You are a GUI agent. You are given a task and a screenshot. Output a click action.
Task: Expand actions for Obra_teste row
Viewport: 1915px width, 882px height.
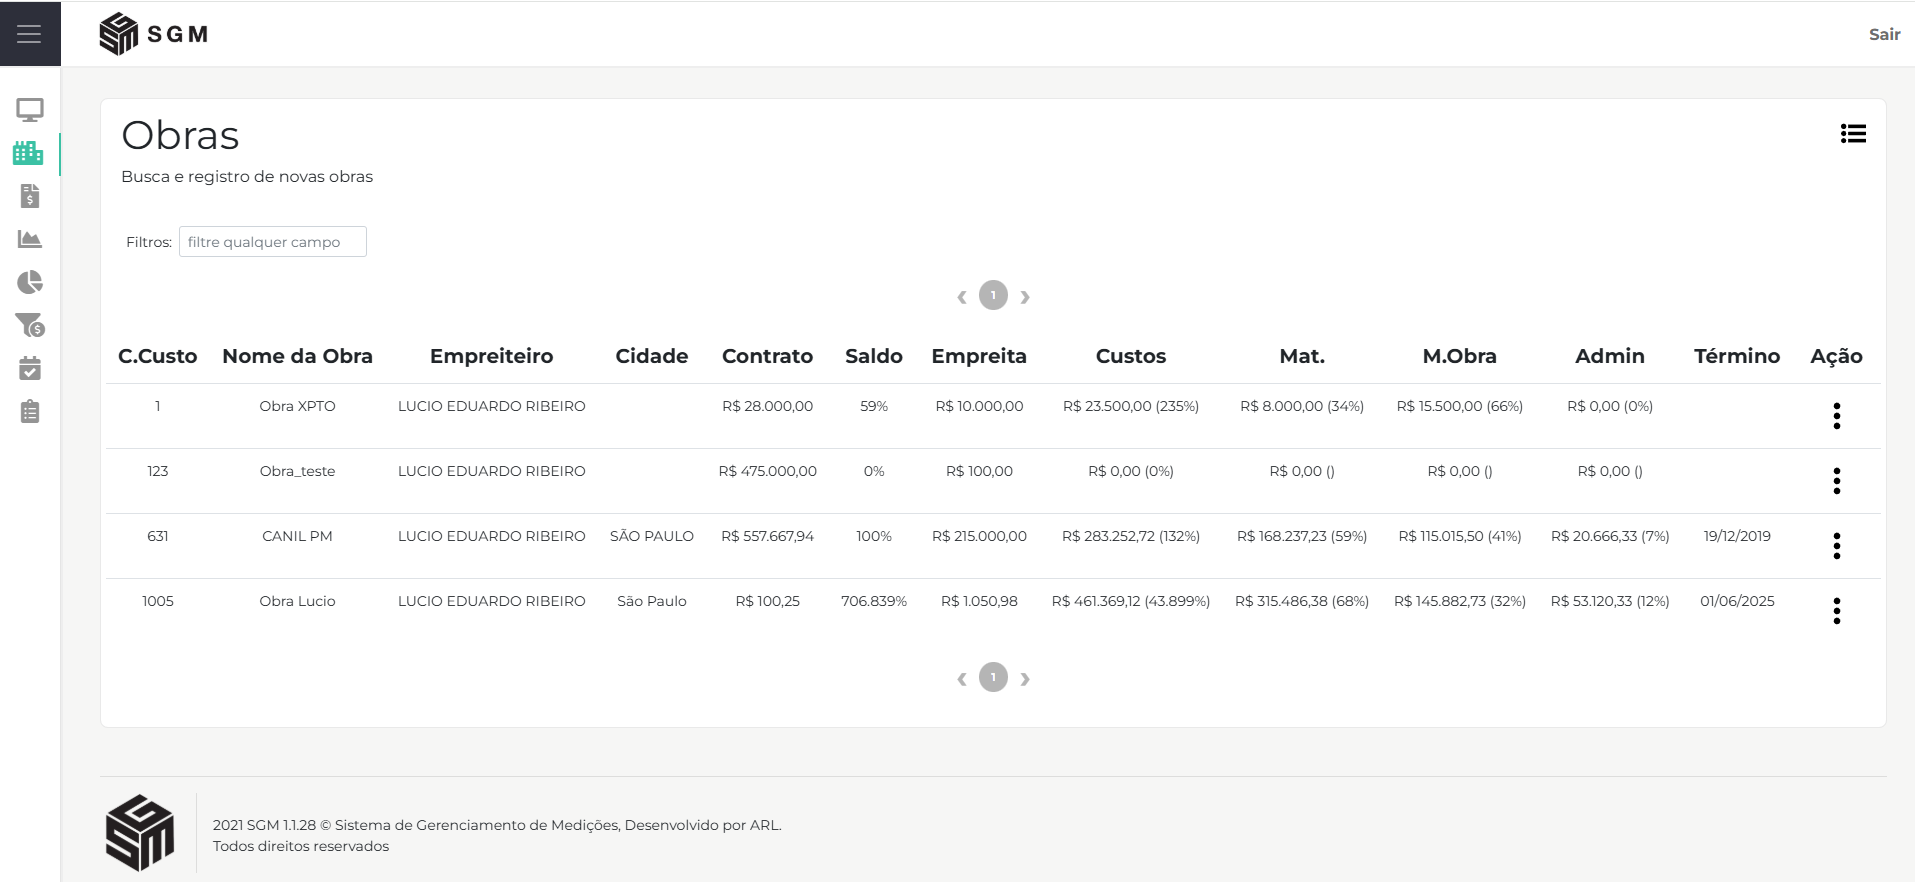click(1836, 481)
